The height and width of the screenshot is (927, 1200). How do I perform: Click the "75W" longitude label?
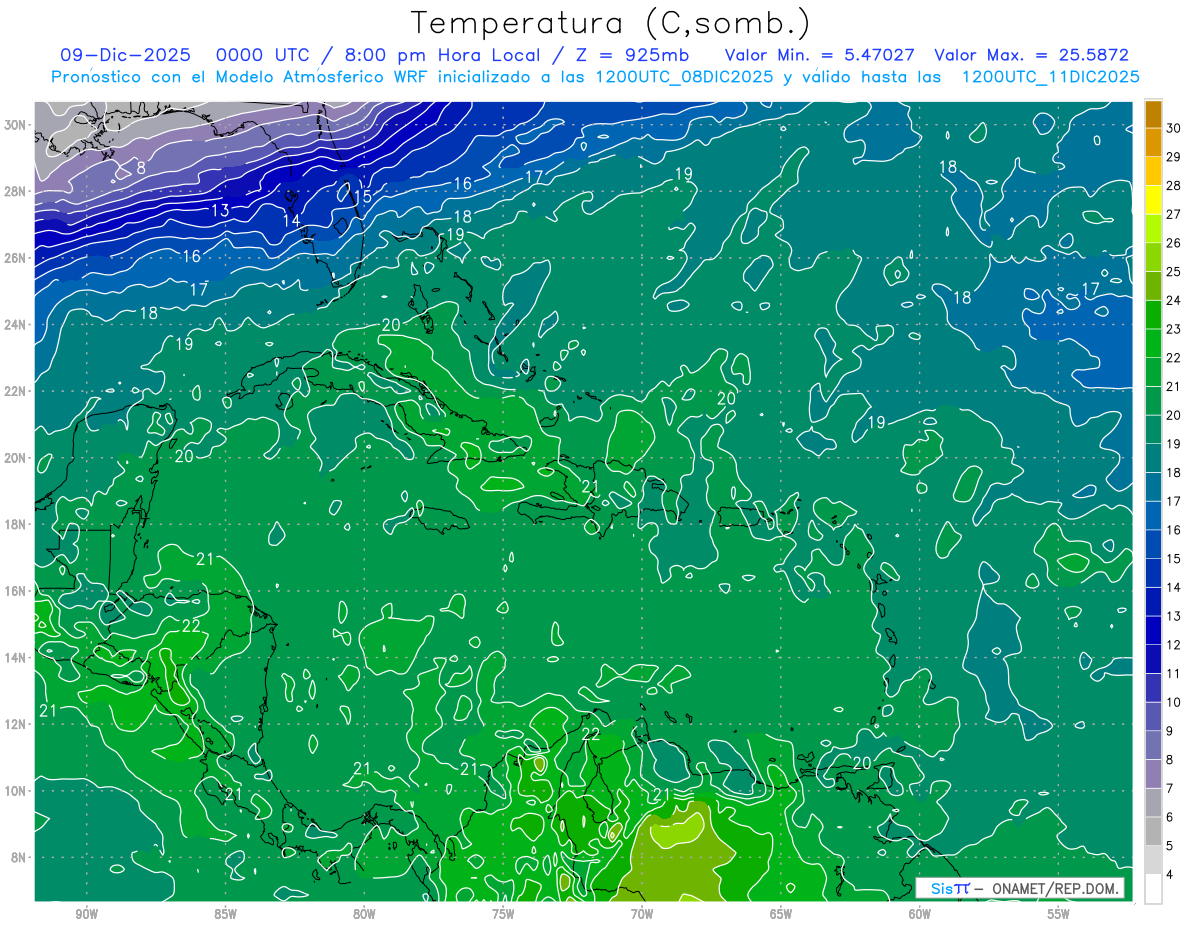tap(503, 914)
